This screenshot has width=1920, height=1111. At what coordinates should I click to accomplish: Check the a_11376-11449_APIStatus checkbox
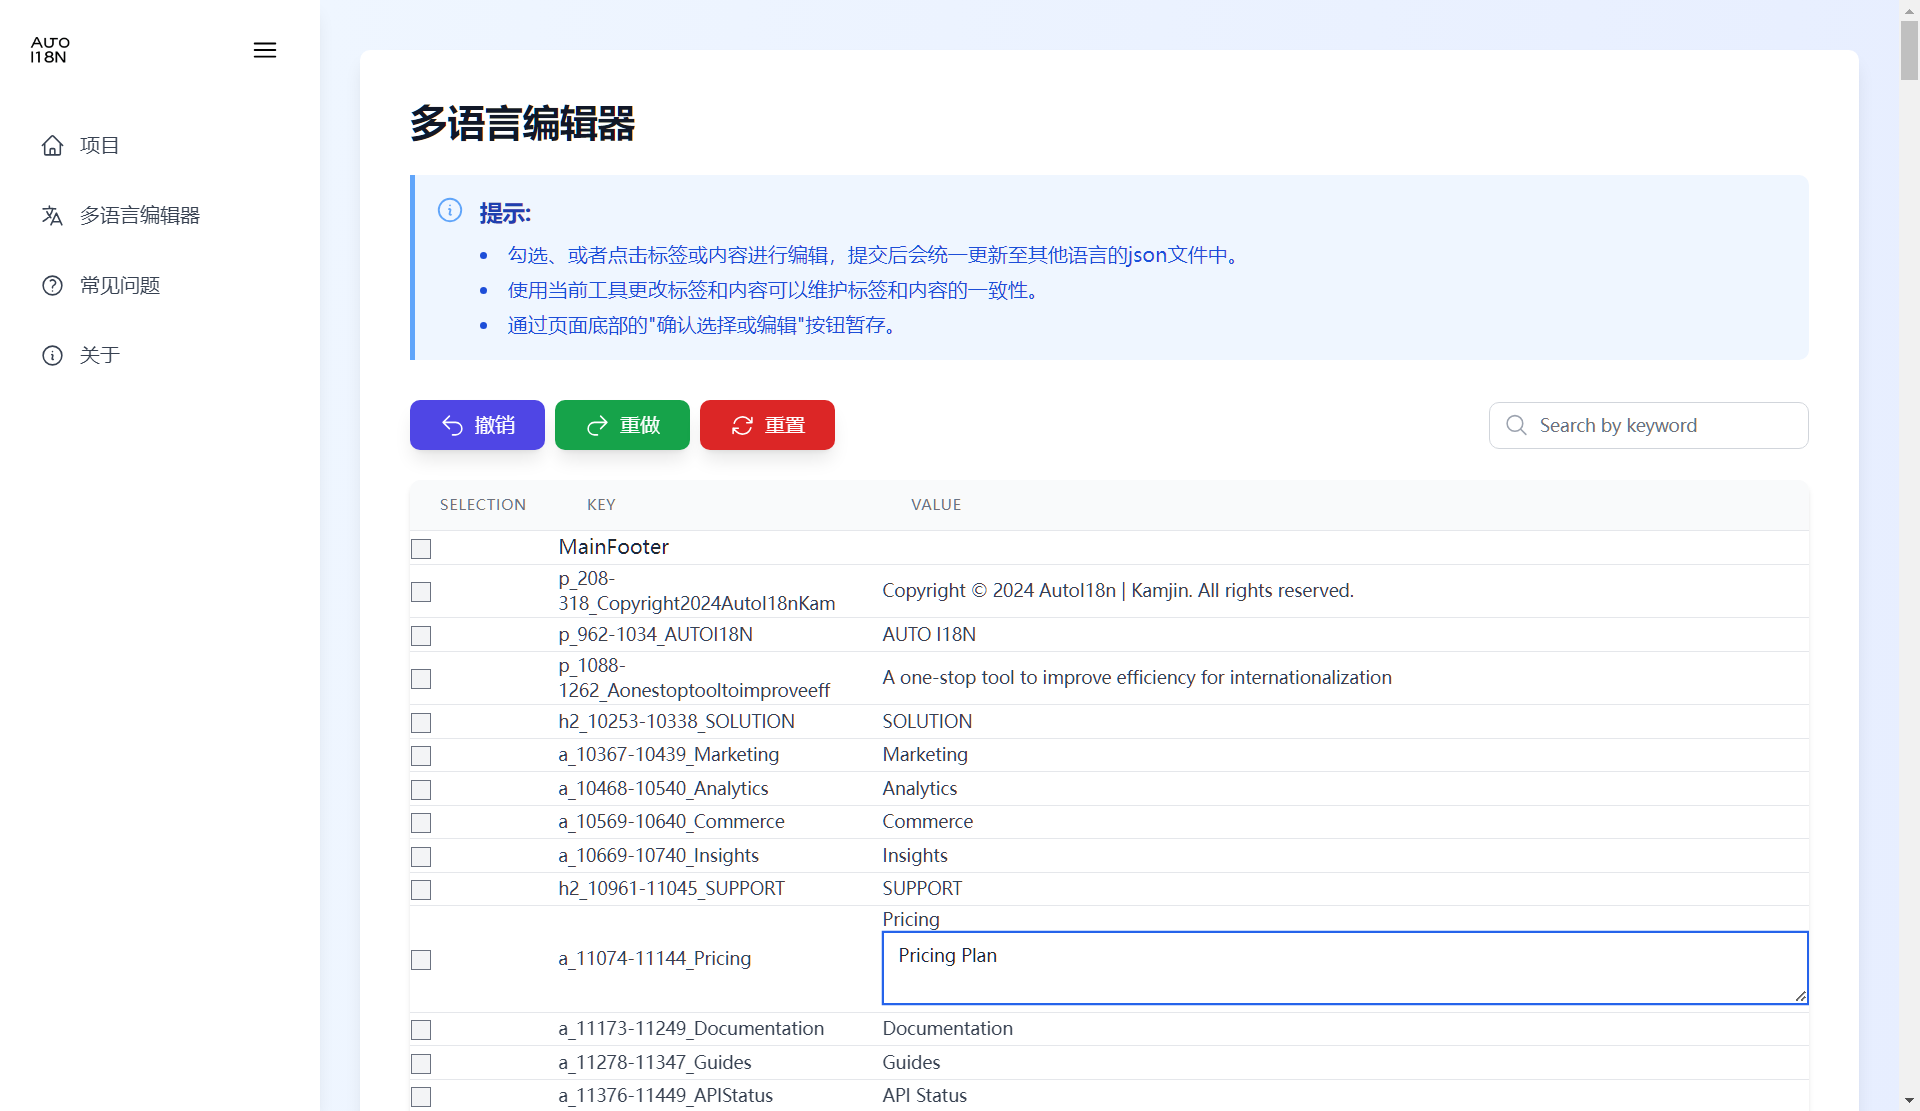pyautogui.click(x=421, y=1097)
